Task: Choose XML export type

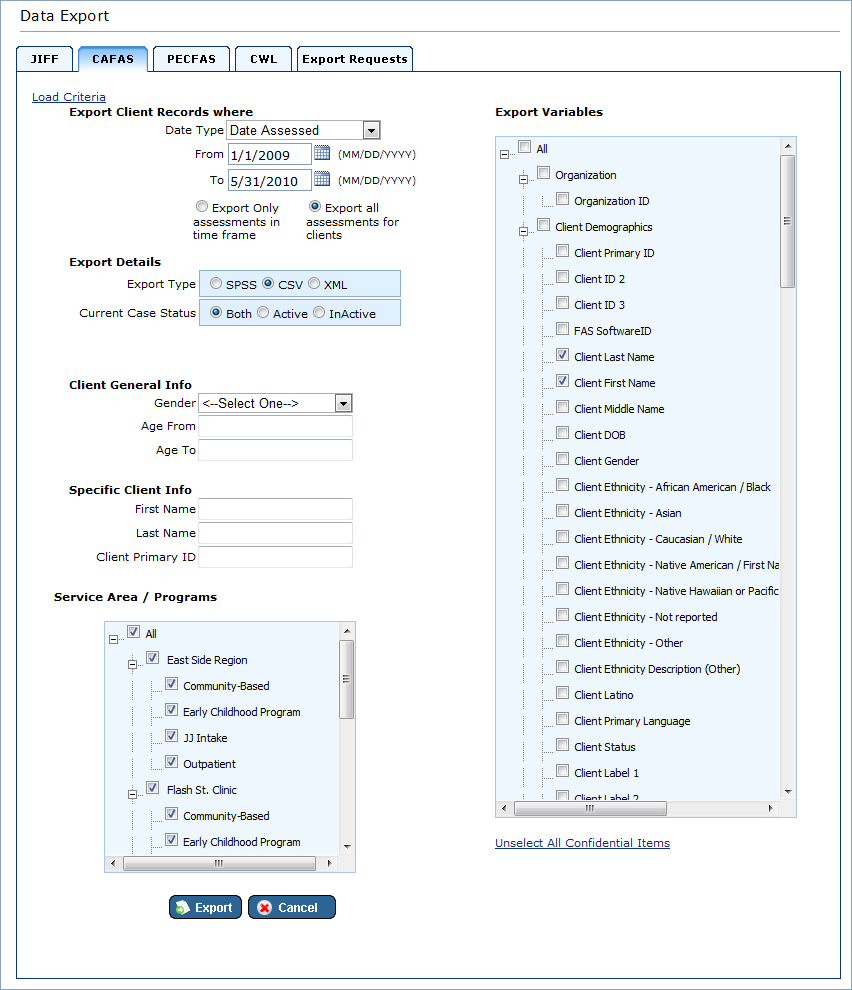Action: pyautogui.click(x=314, y=283)
